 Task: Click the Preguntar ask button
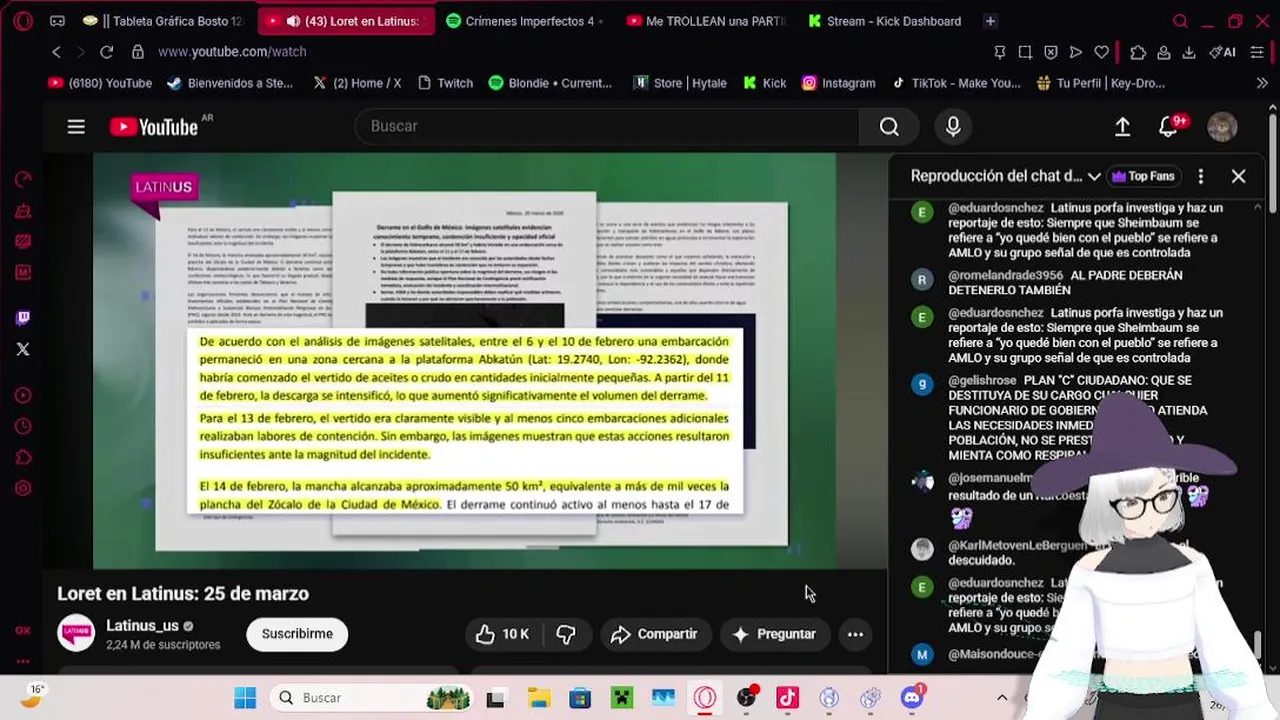(773, 634)
